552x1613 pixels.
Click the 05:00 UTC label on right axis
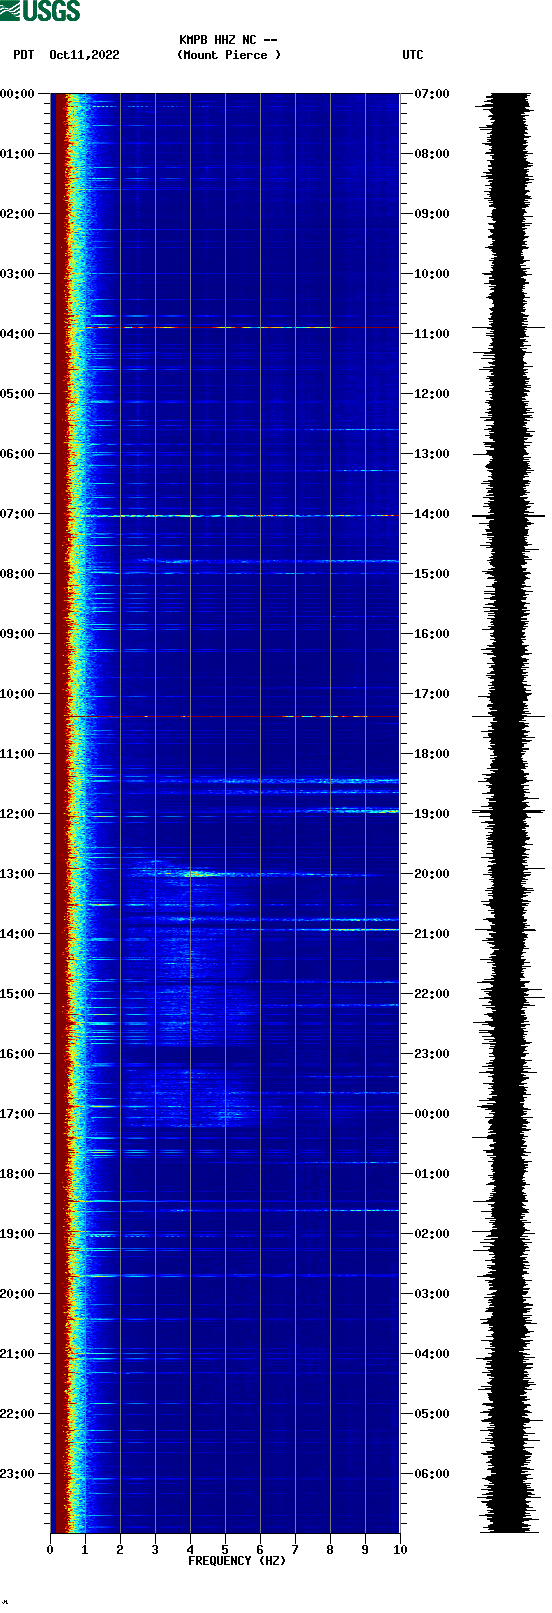coord(432,1414)
